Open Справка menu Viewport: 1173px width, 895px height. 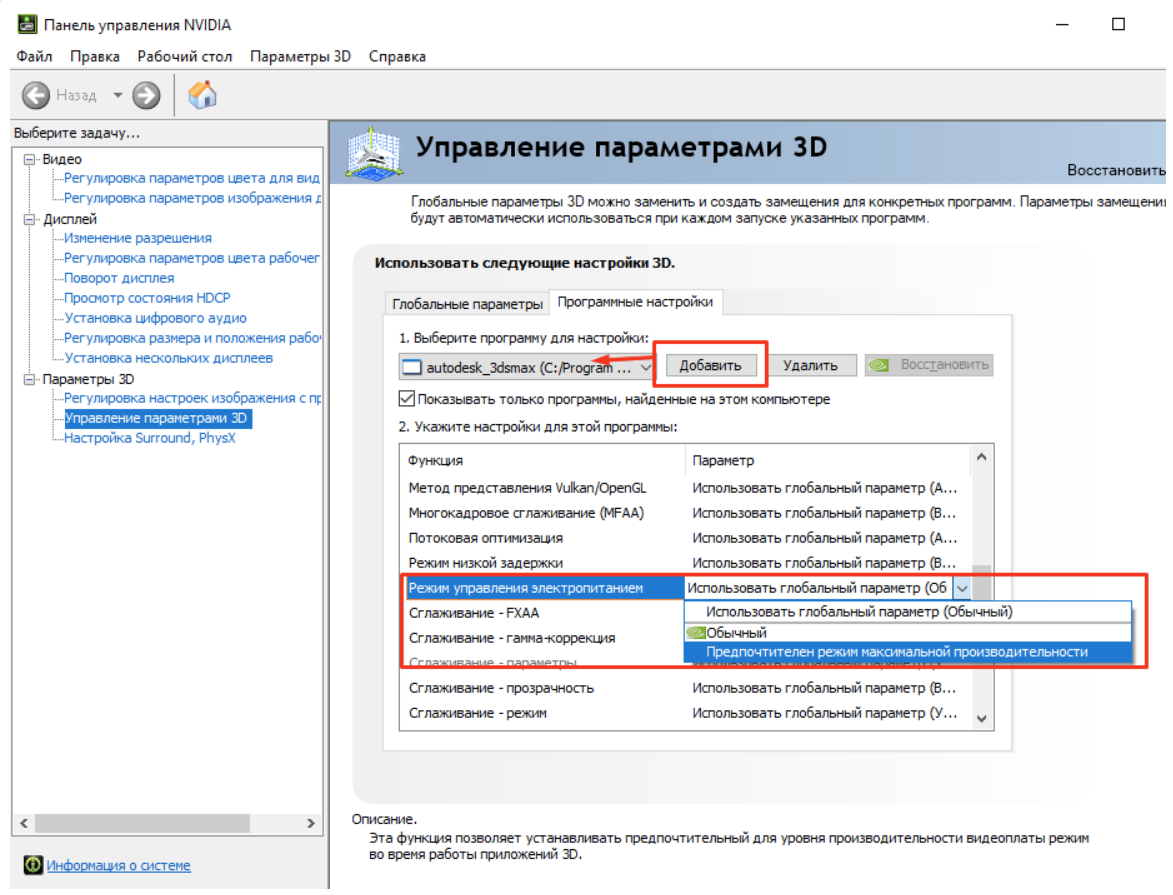point(397,56)
